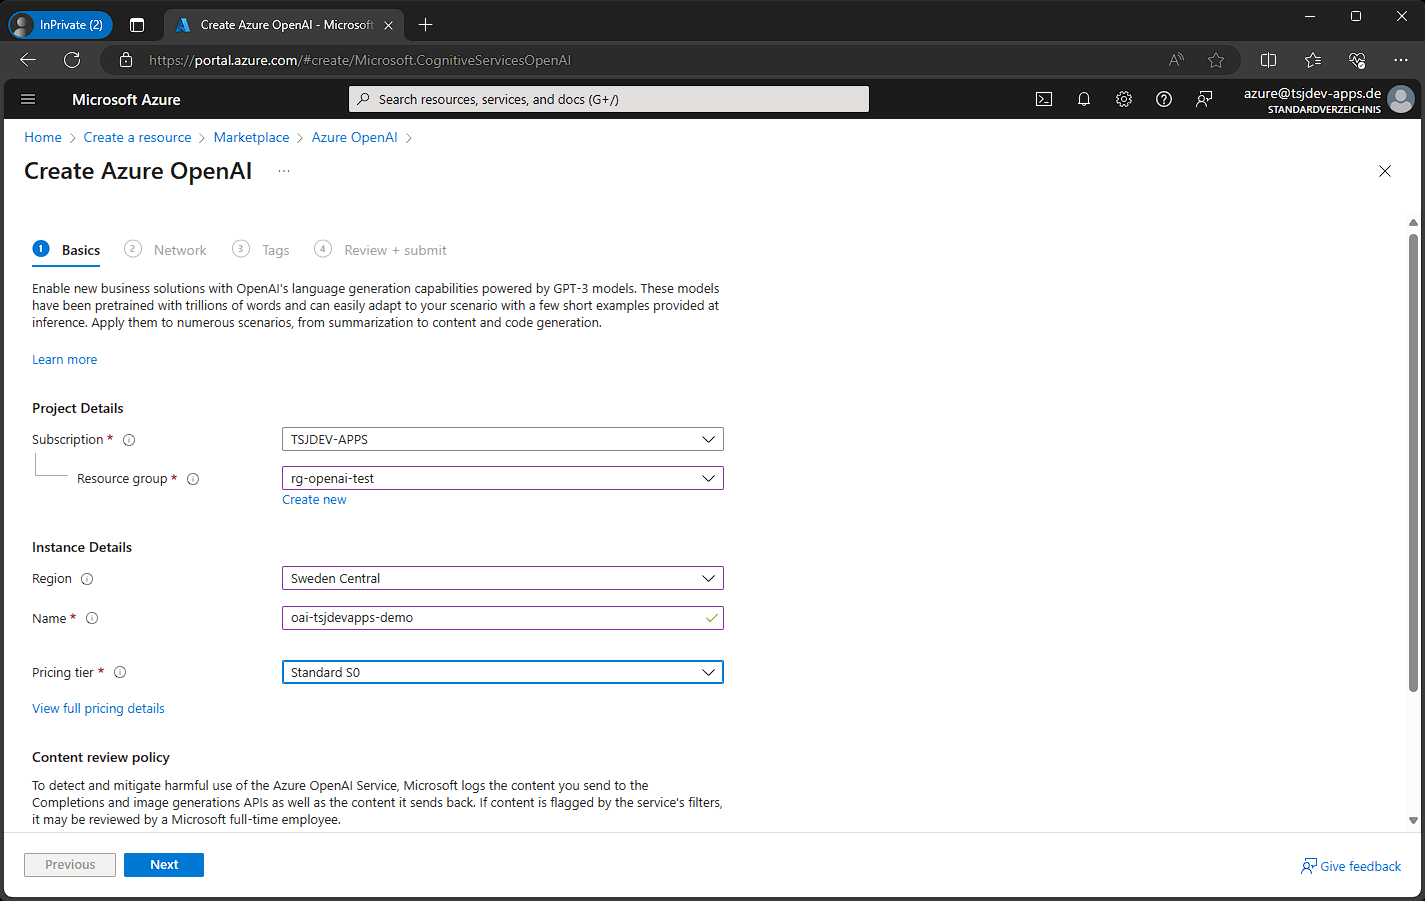Viewport: 1425px width, 901px height.
Task: Open the Resource group dropdown
Action: click(x=502, y=478)
